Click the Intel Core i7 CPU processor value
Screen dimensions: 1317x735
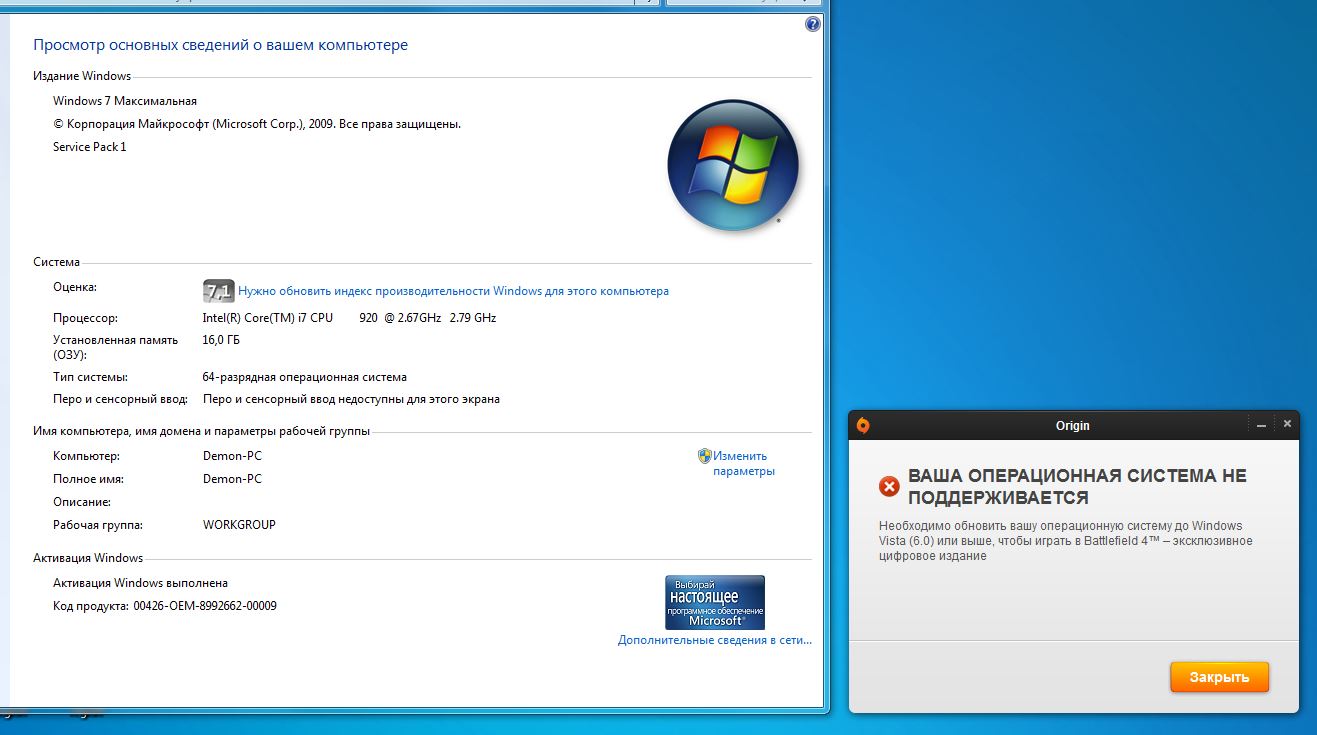point(349,318)
